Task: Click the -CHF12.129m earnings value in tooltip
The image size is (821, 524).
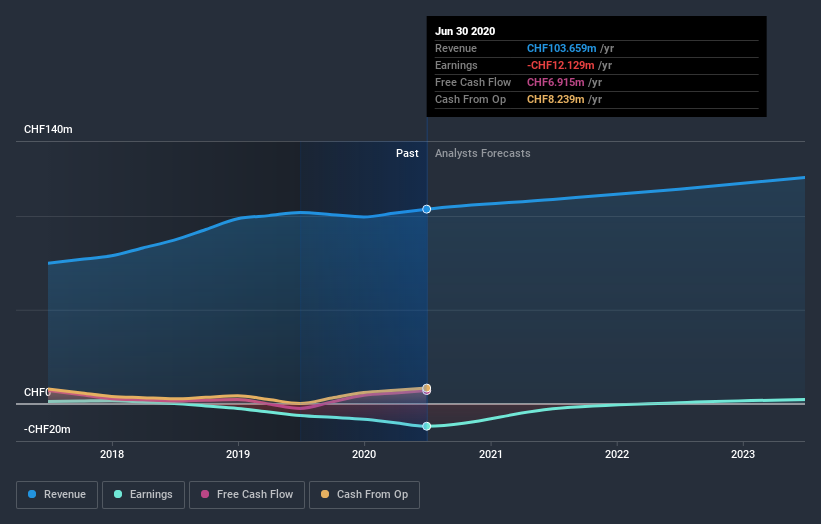Action: click(560, 65)
